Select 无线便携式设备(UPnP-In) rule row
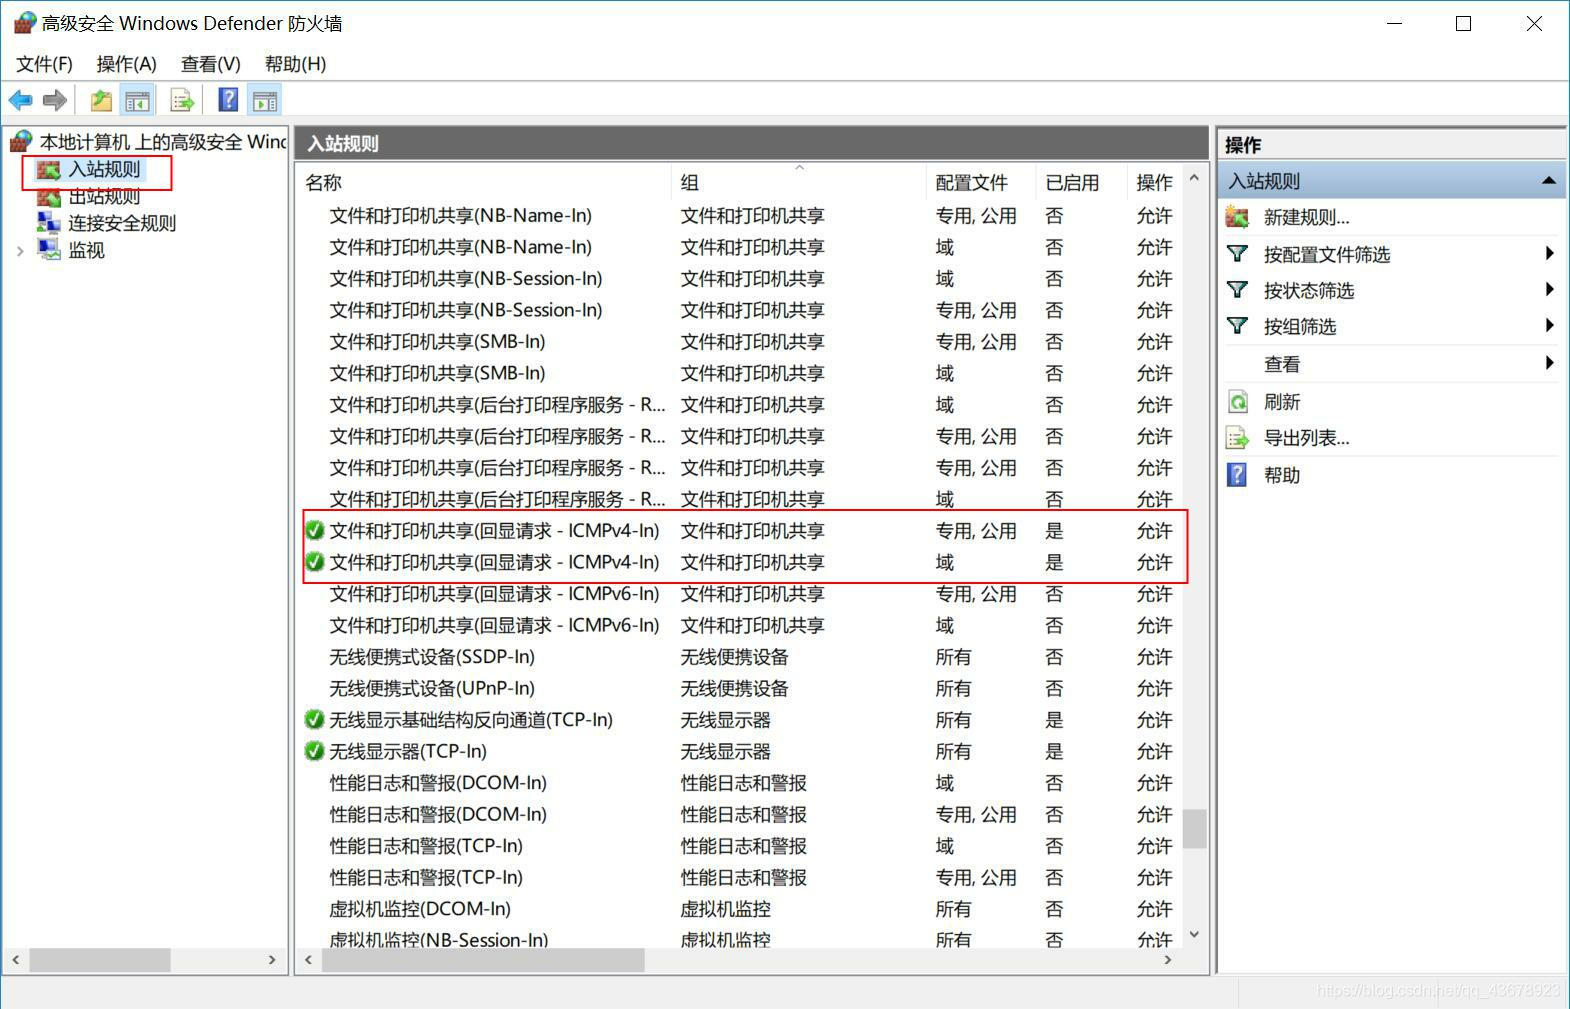Screen dimensions: 1570x1009 (740, 688)
